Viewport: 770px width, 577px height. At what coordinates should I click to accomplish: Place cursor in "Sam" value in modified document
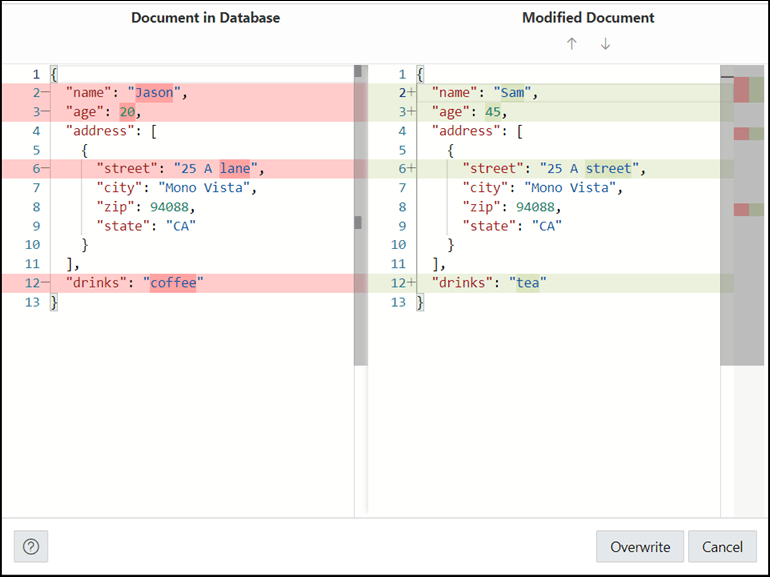pos(512,92)
